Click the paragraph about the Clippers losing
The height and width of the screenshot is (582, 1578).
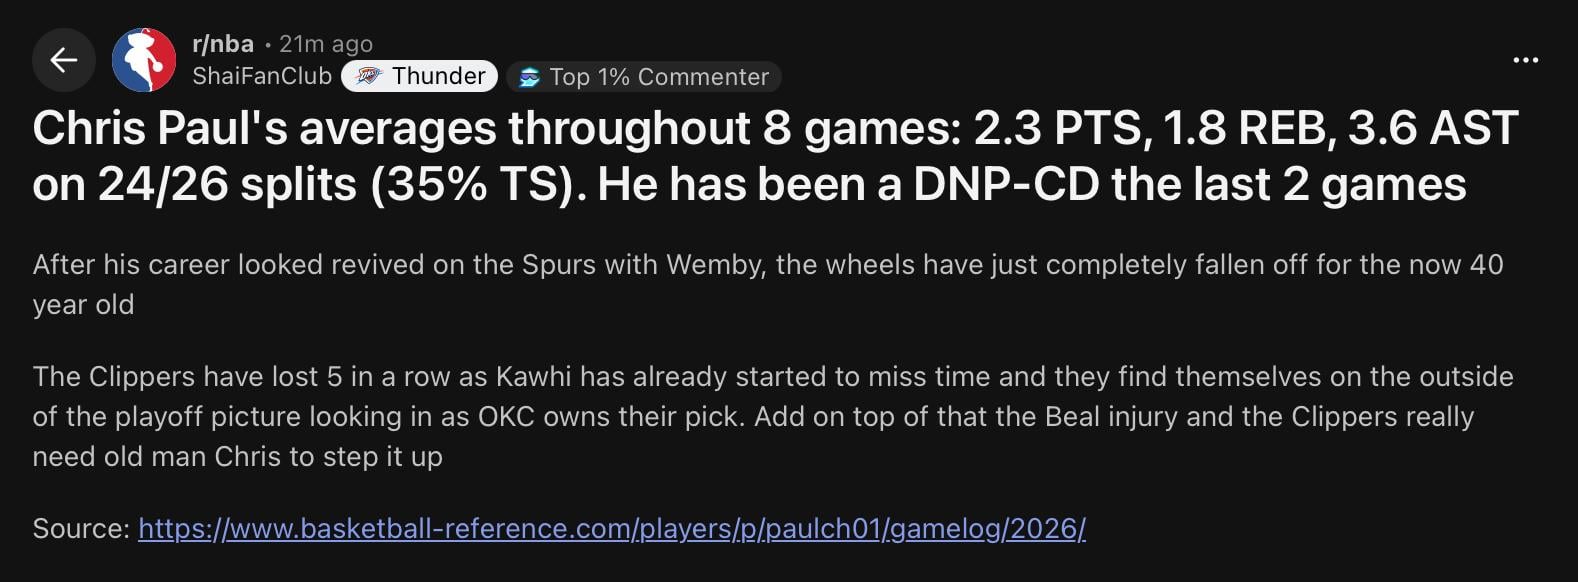pos(772,416)
